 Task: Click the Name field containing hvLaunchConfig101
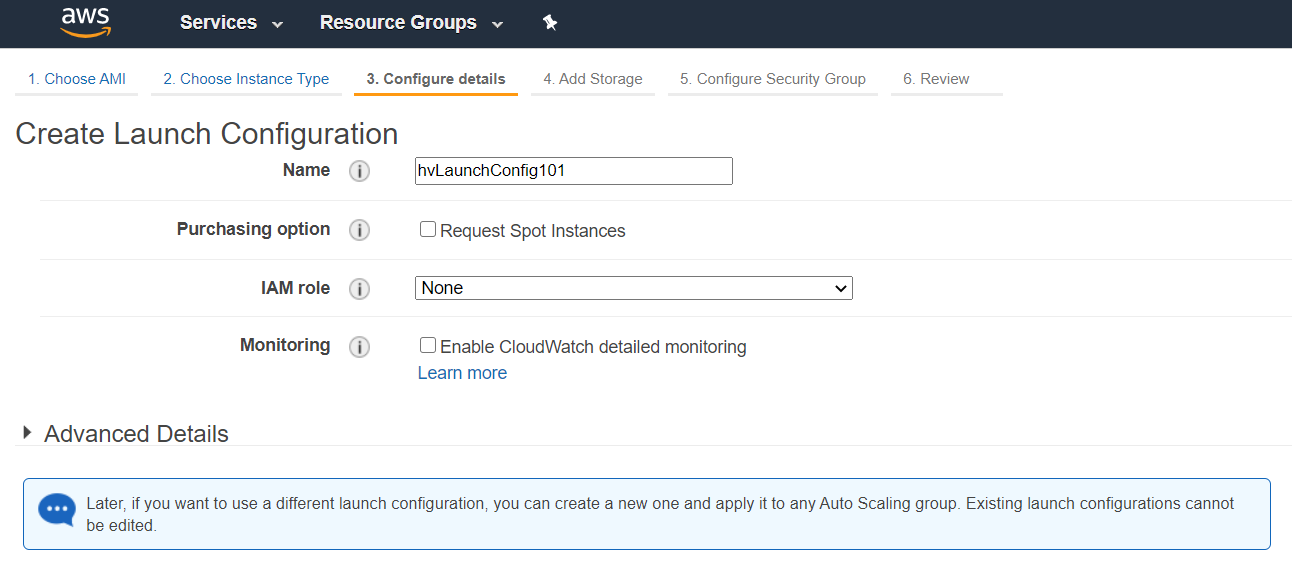tap(574, 171)
